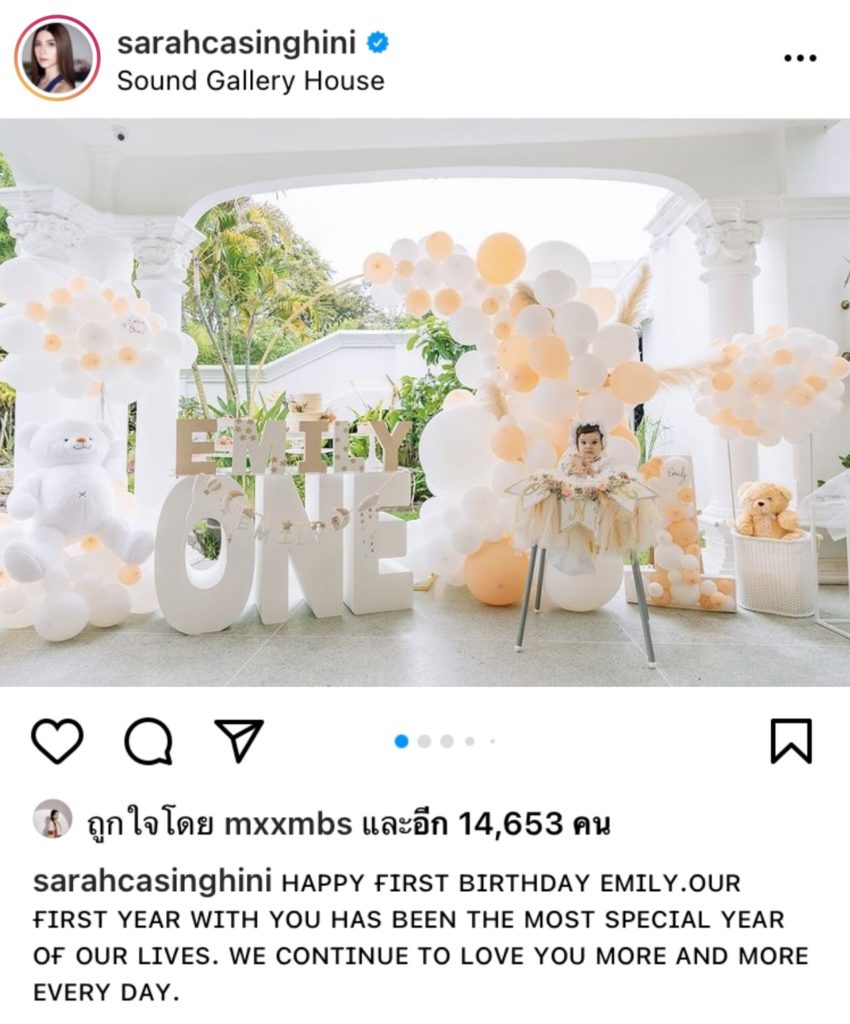The image size is (850, 1024).
Task: Select the first blue carousel indicator dot
Action: tap(401, 741)
